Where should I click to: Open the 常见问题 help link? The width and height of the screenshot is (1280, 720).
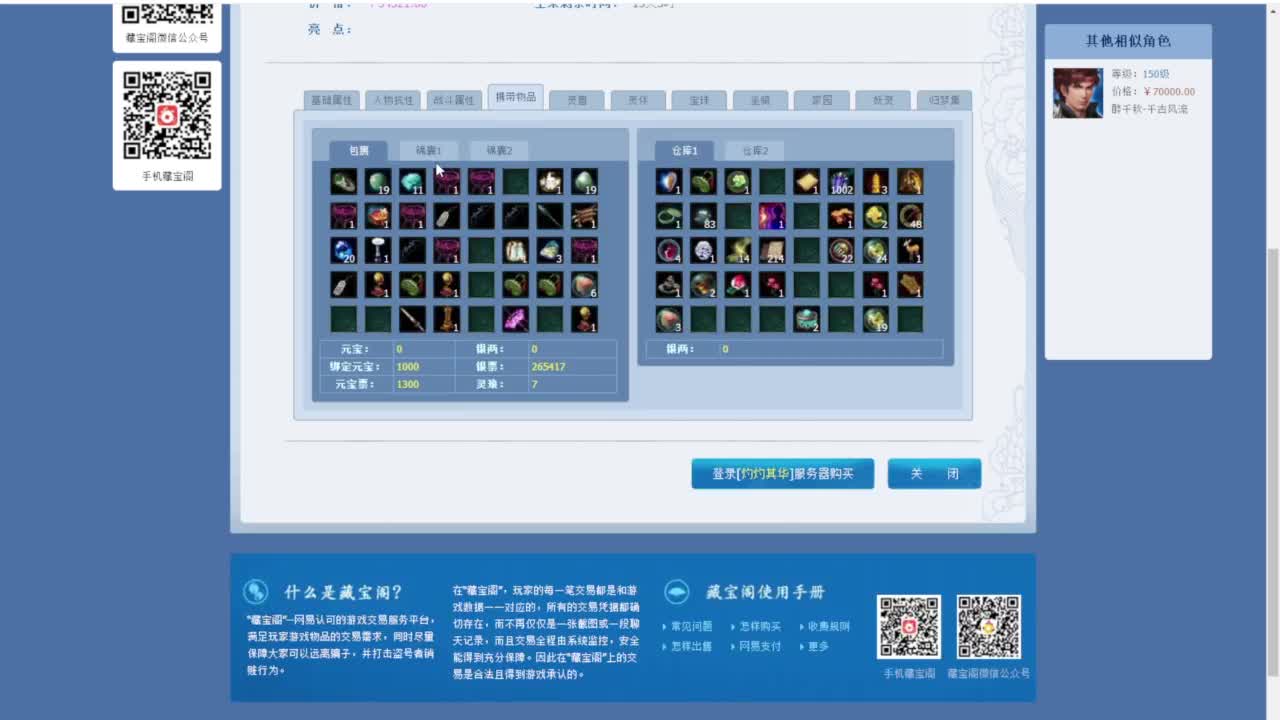pyautogui.click(x=691, y=627)
